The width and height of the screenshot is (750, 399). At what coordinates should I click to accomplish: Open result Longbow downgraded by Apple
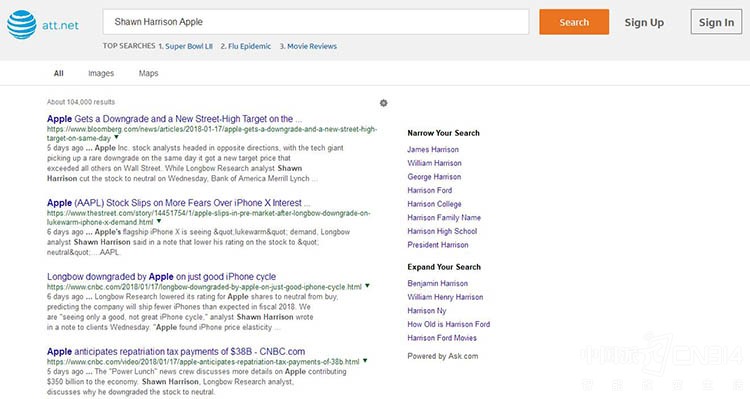pos(161,277)
